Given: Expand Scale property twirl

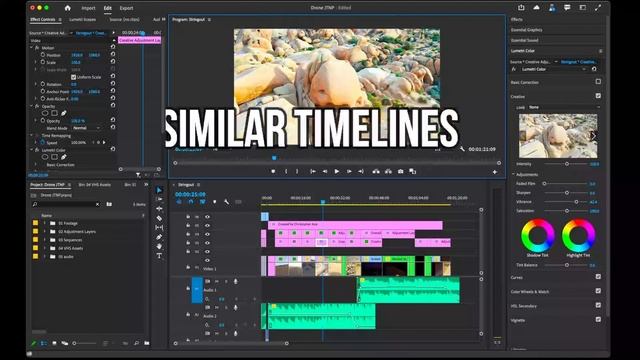Looking at the screenshot, I should pos(36,62).
